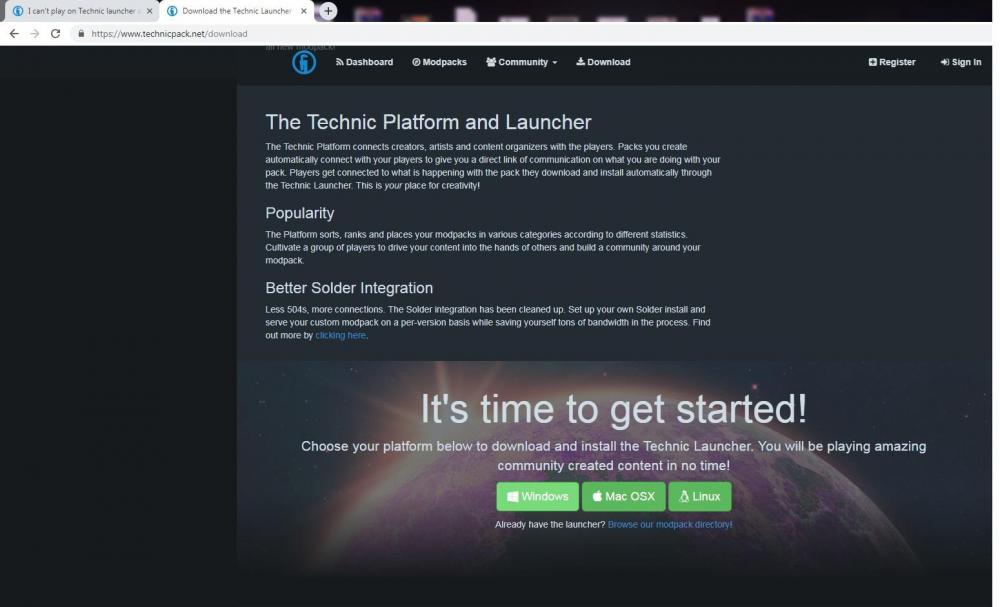Click the browser back arrow
Image resolution: width=1000 pixels, height=607 pixels.
pyautogui.click(x=14, y=34)
